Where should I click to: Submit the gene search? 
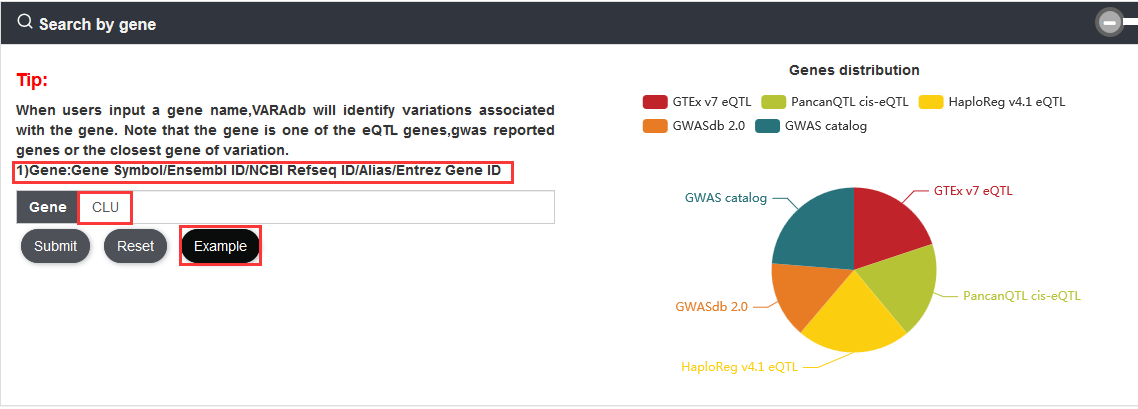point(55,247)
